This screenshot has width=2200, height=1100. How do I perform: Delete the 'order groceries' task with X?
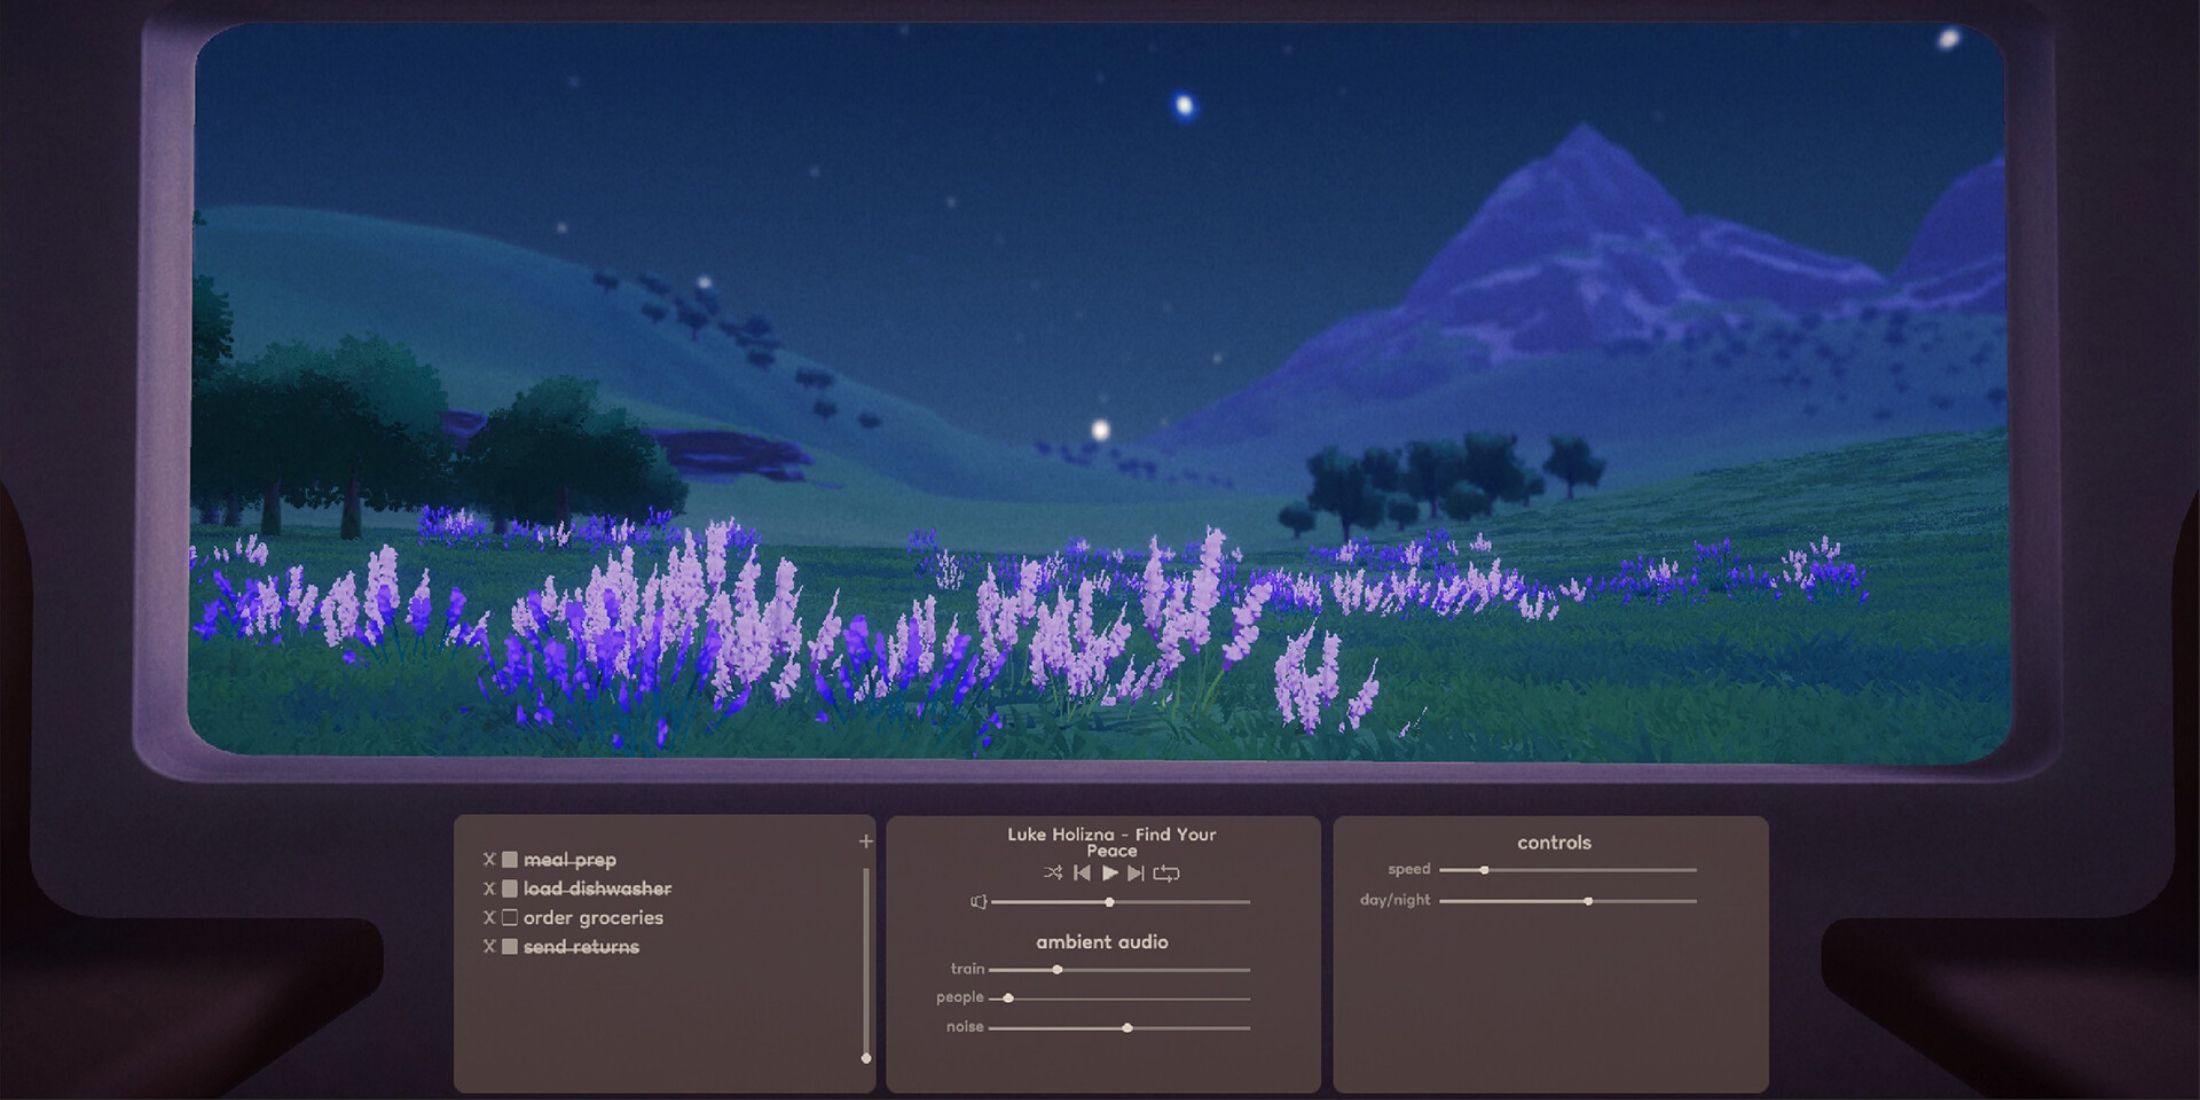489,917
